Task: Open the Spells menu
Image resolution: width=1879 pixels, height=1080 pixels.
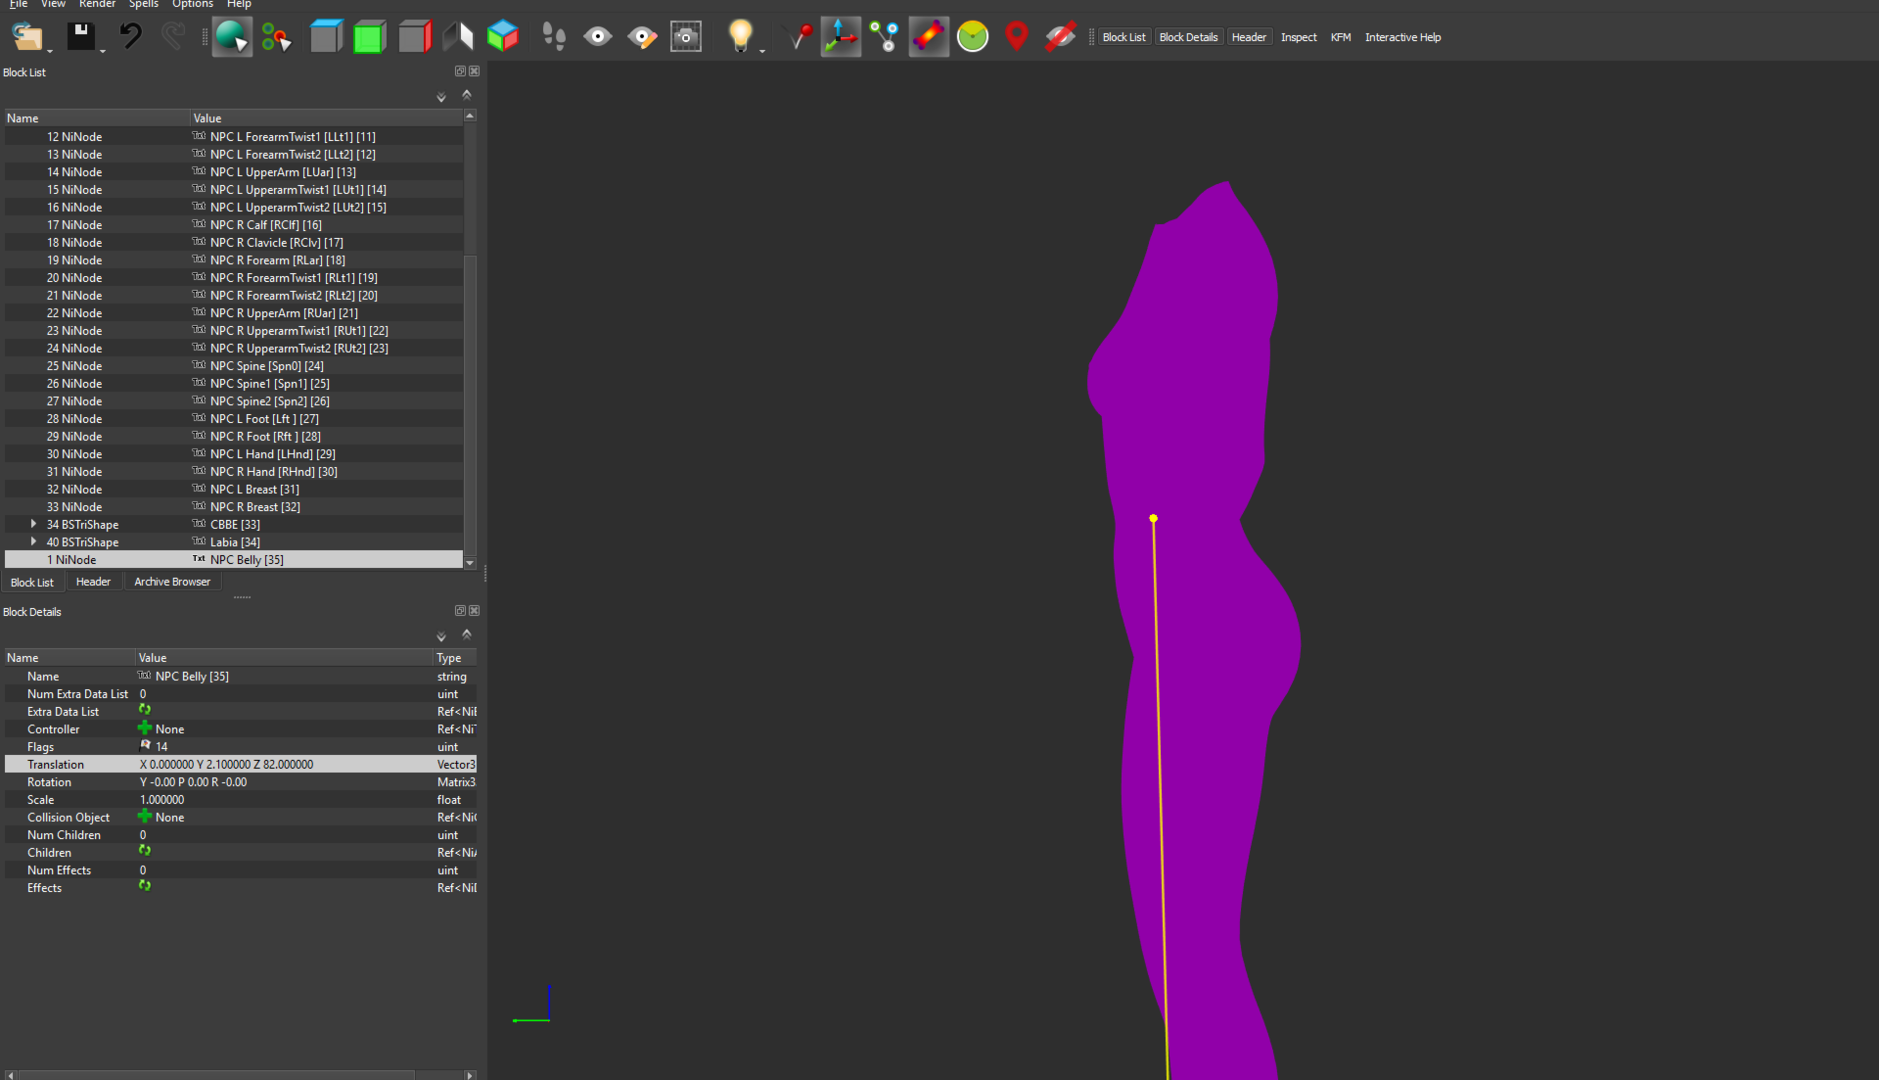Action: click(x=143, y=4)
